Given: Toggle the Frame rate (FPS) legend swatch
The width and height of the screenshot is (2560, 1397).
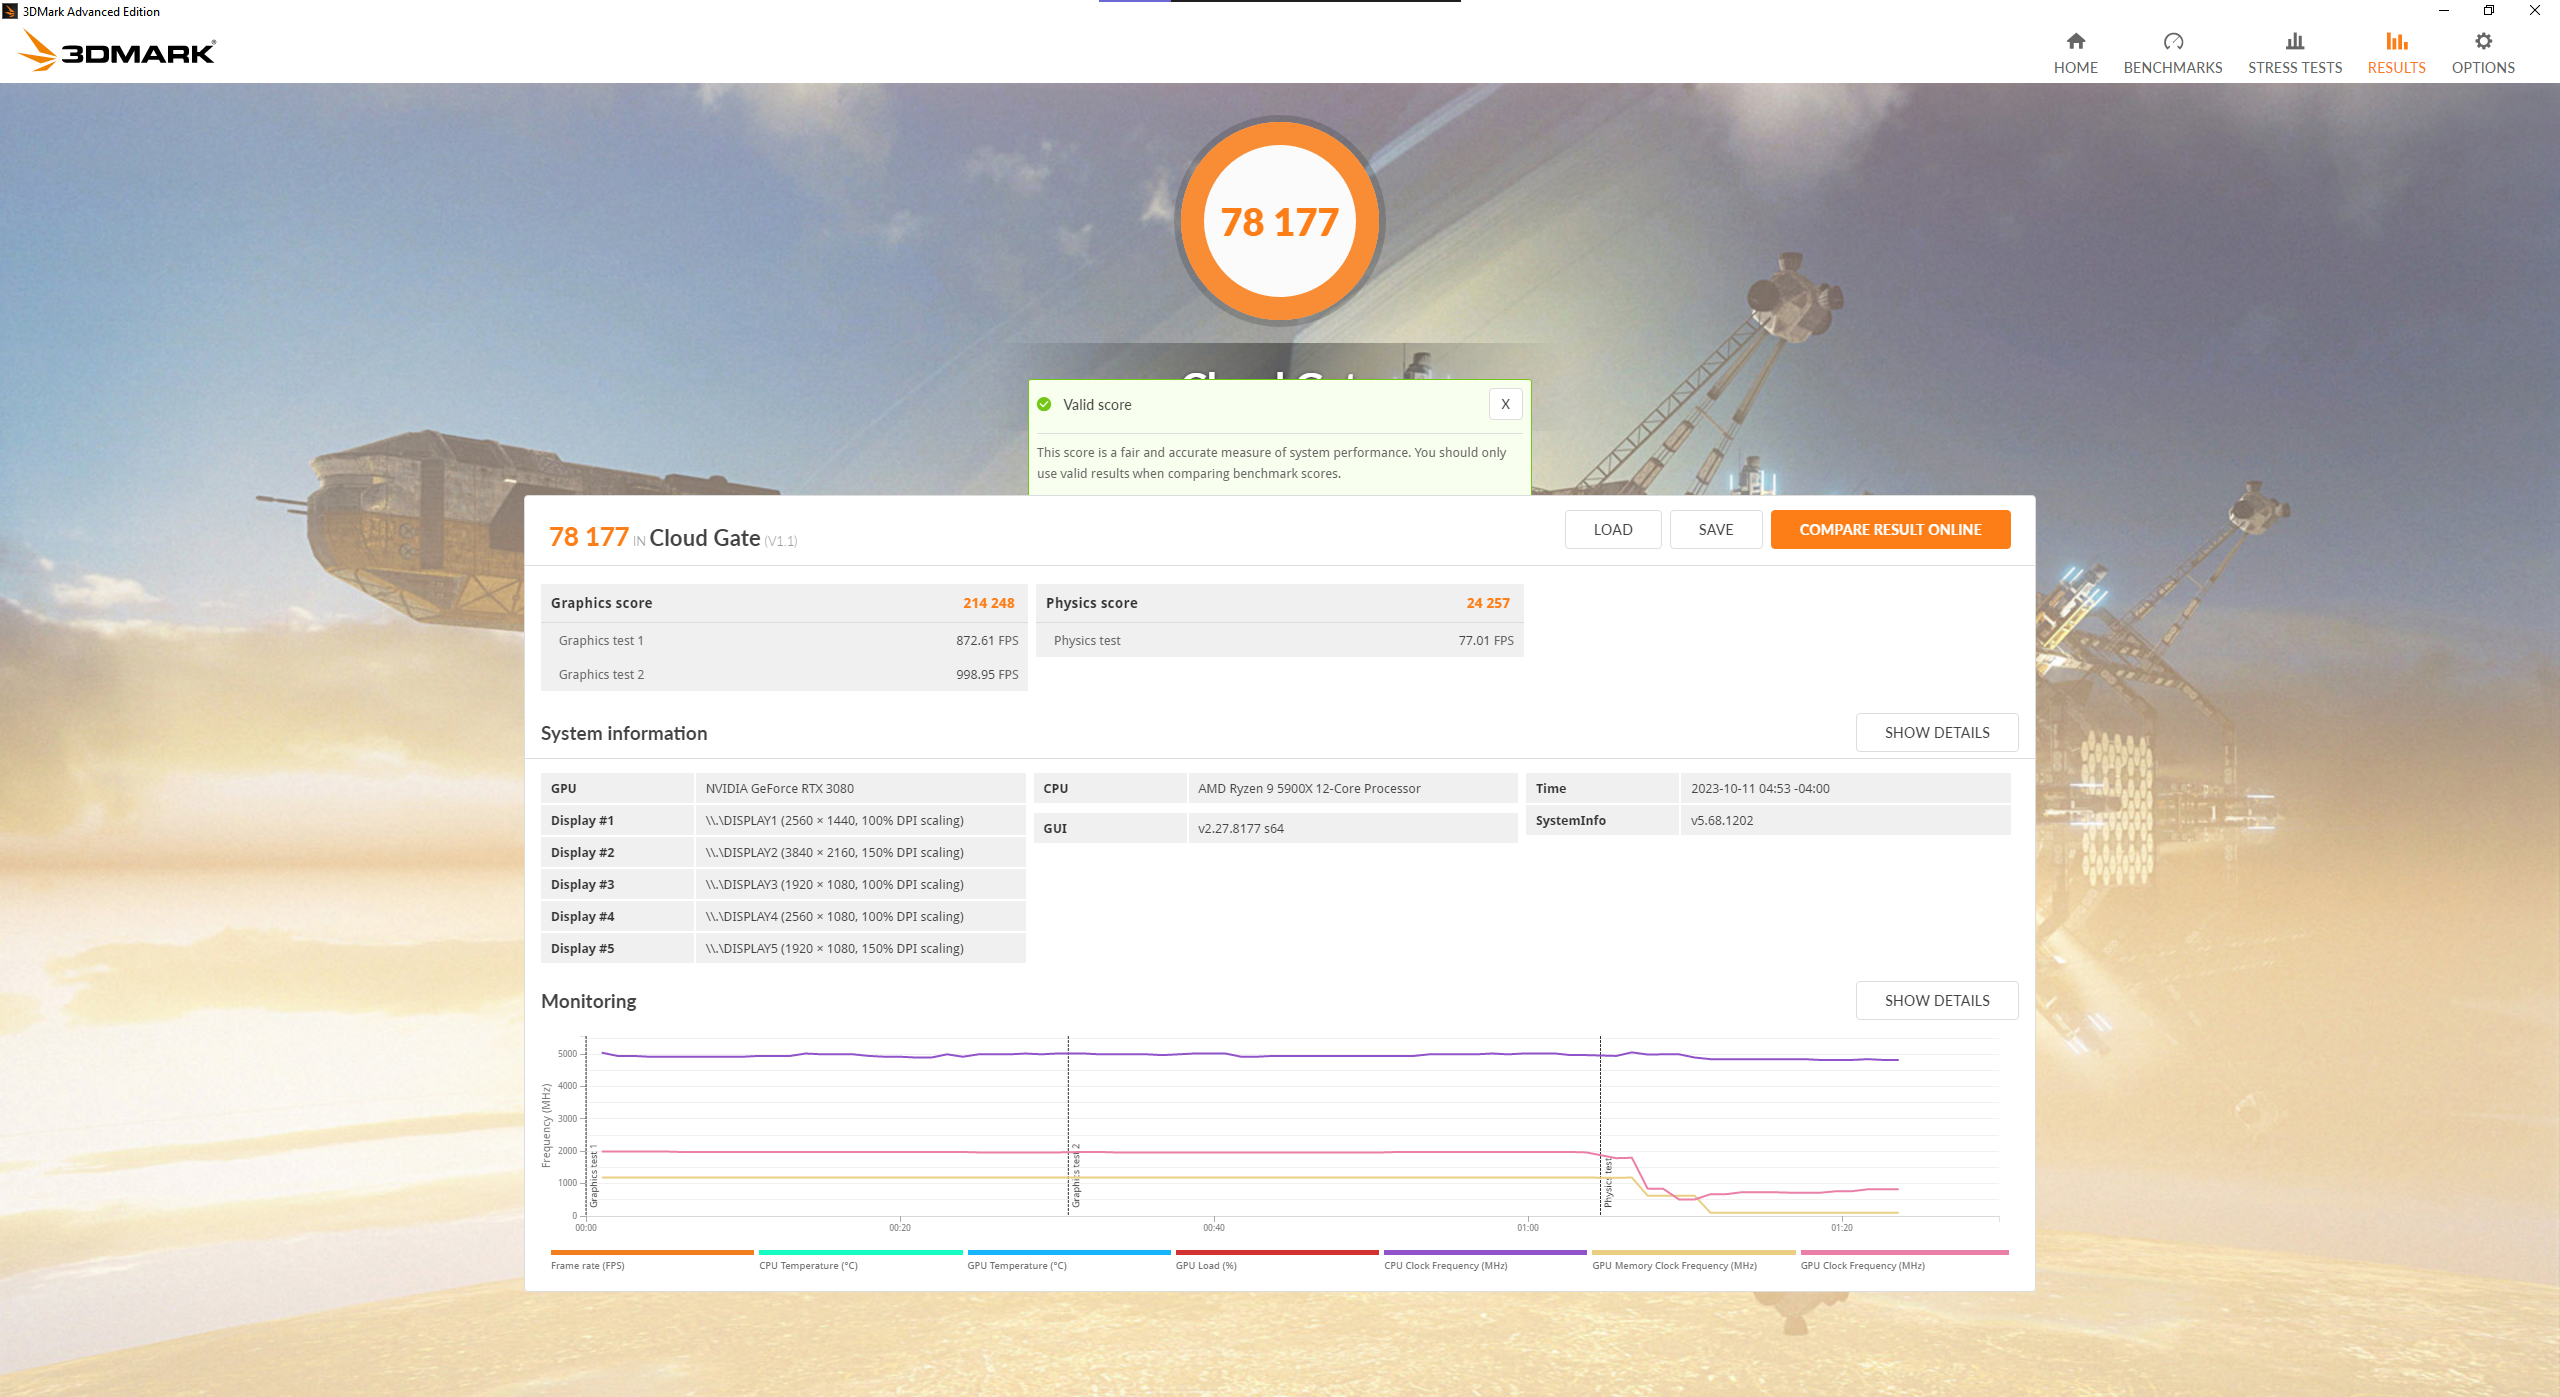Looking at the screenshot, I should point(652,1252).
